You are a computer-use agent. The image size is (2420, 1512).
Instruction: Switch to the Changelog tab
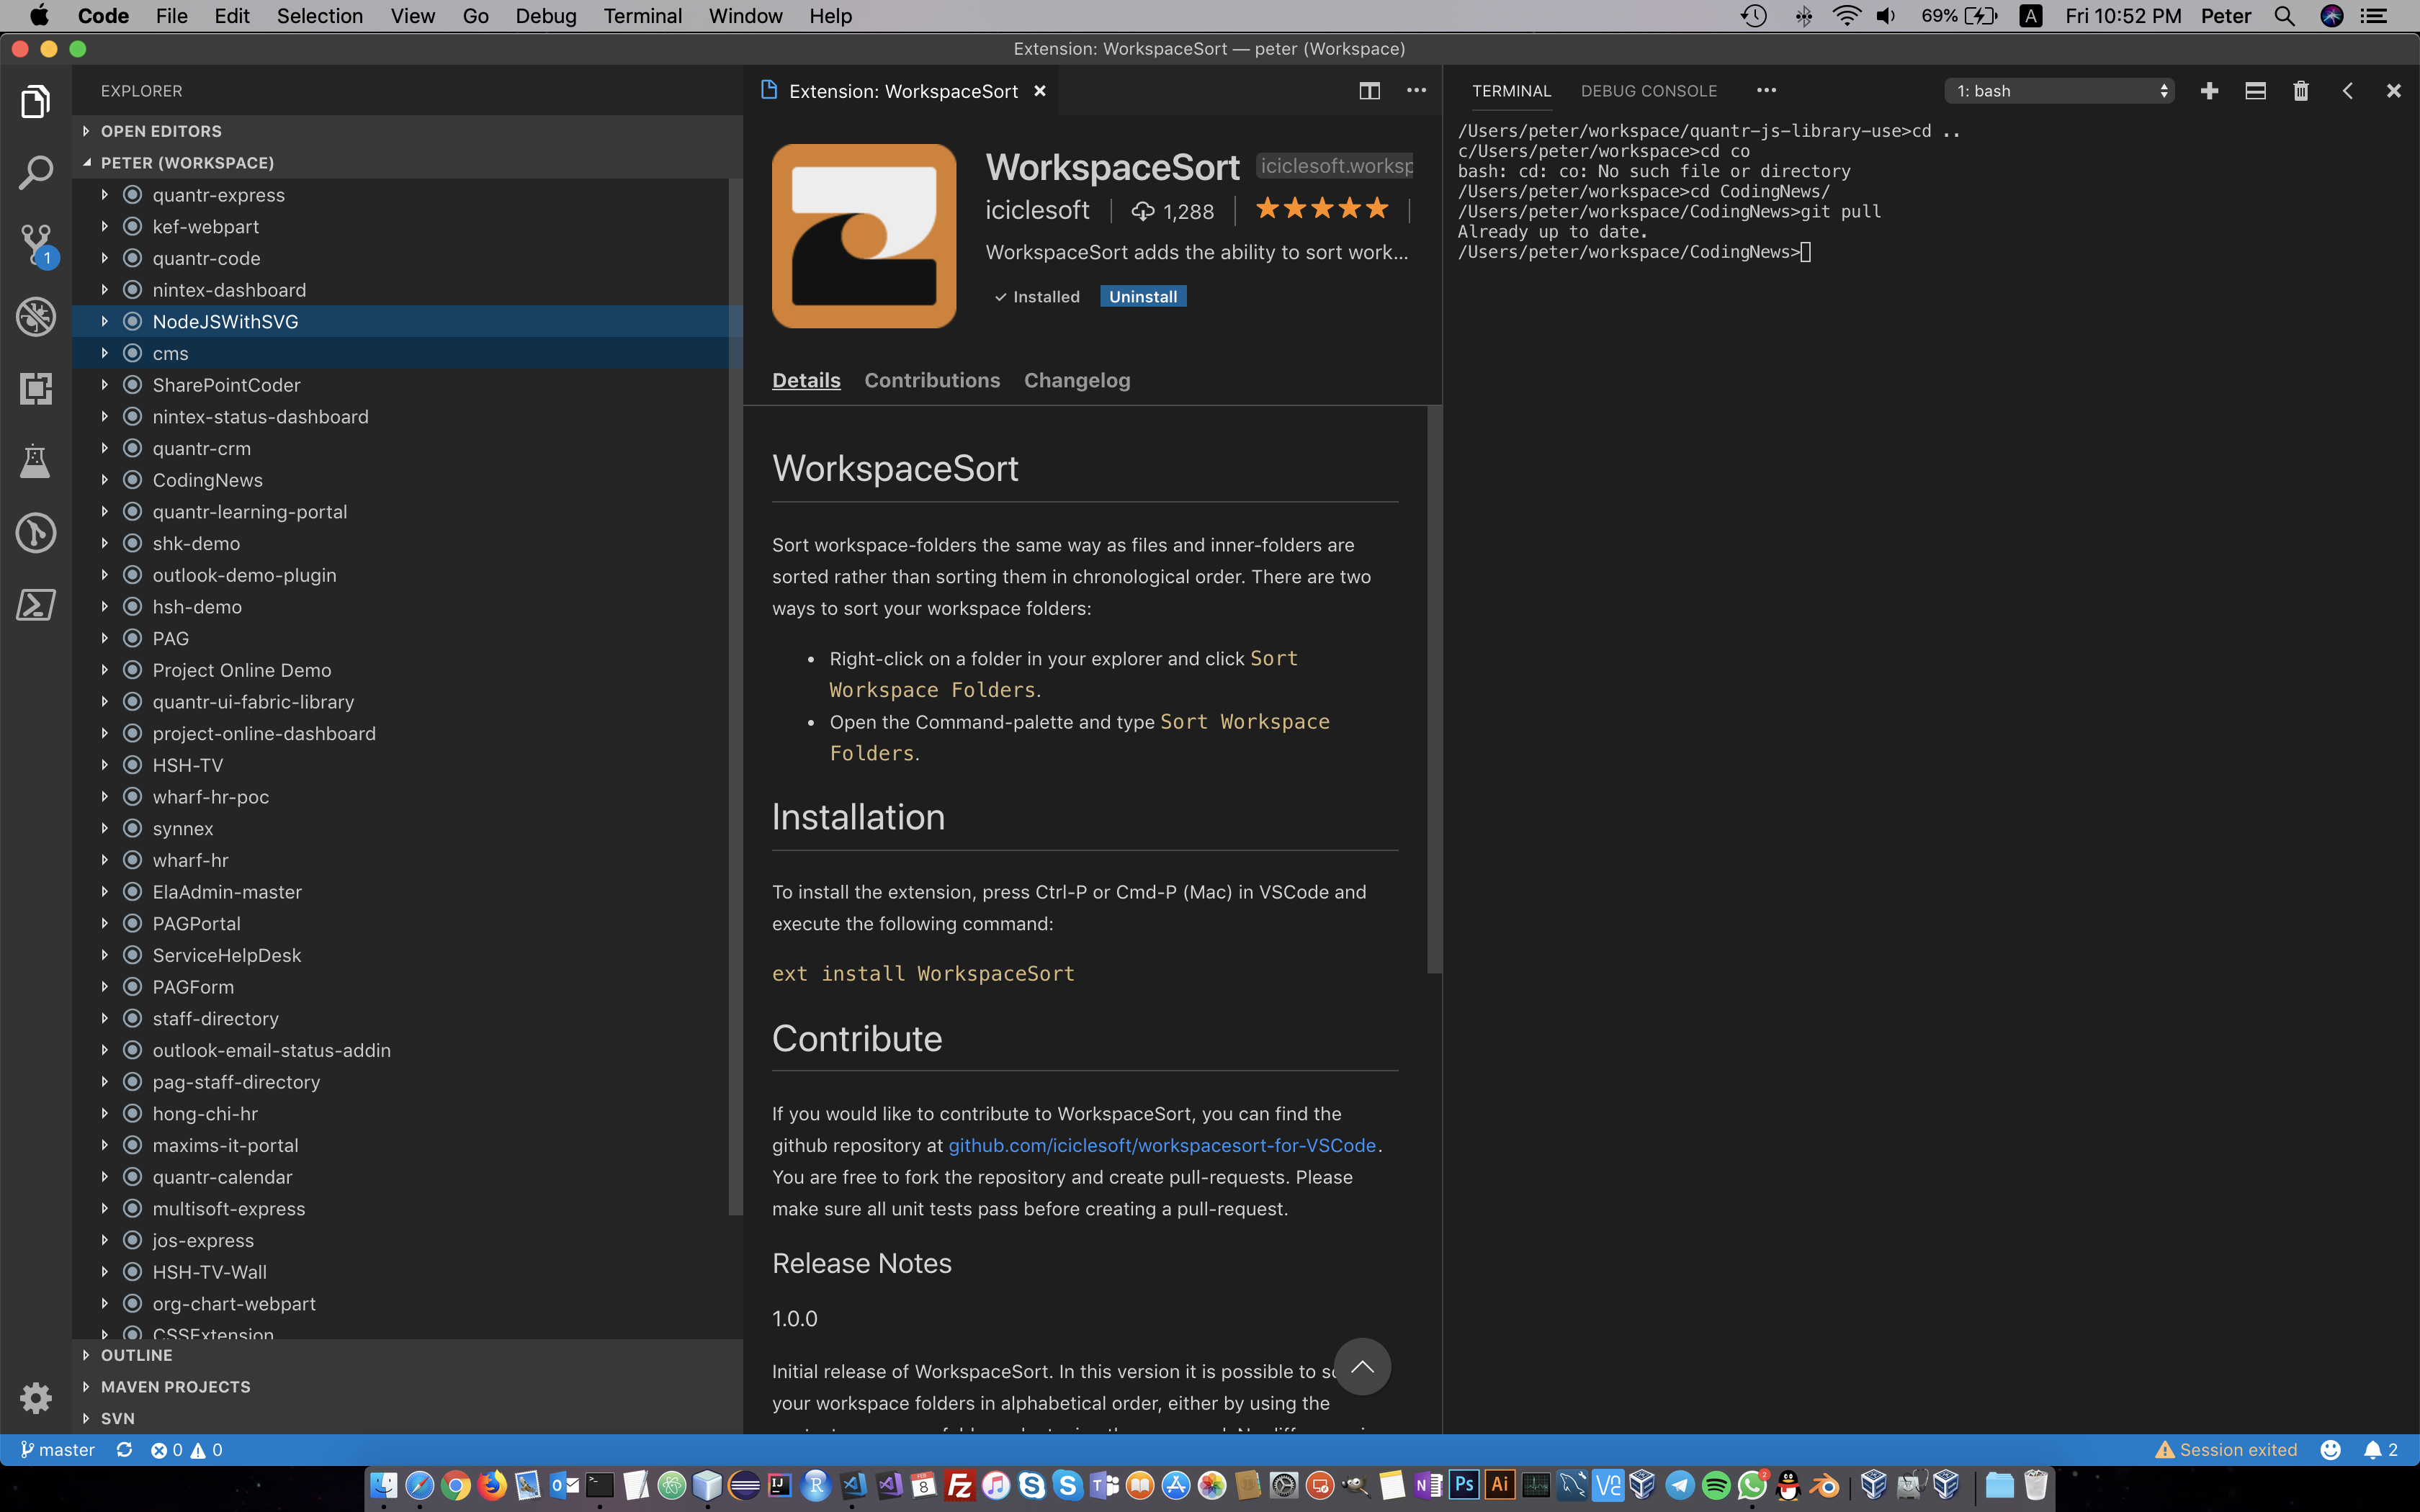tap(1077, 381)
